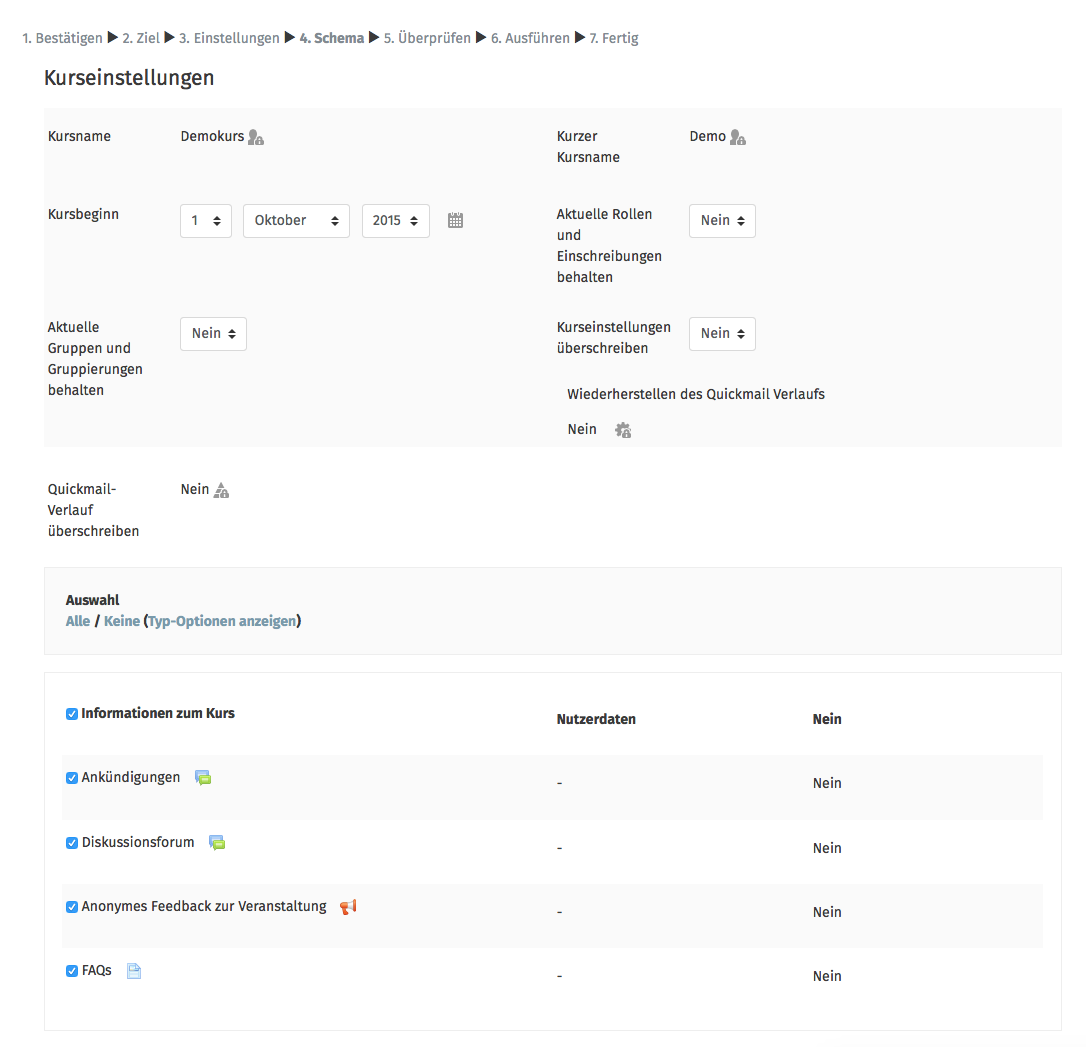This screenshot has height=1047, width=1086.
Task: Click the page icon next to FAQs
Action: tap(134, 971)
